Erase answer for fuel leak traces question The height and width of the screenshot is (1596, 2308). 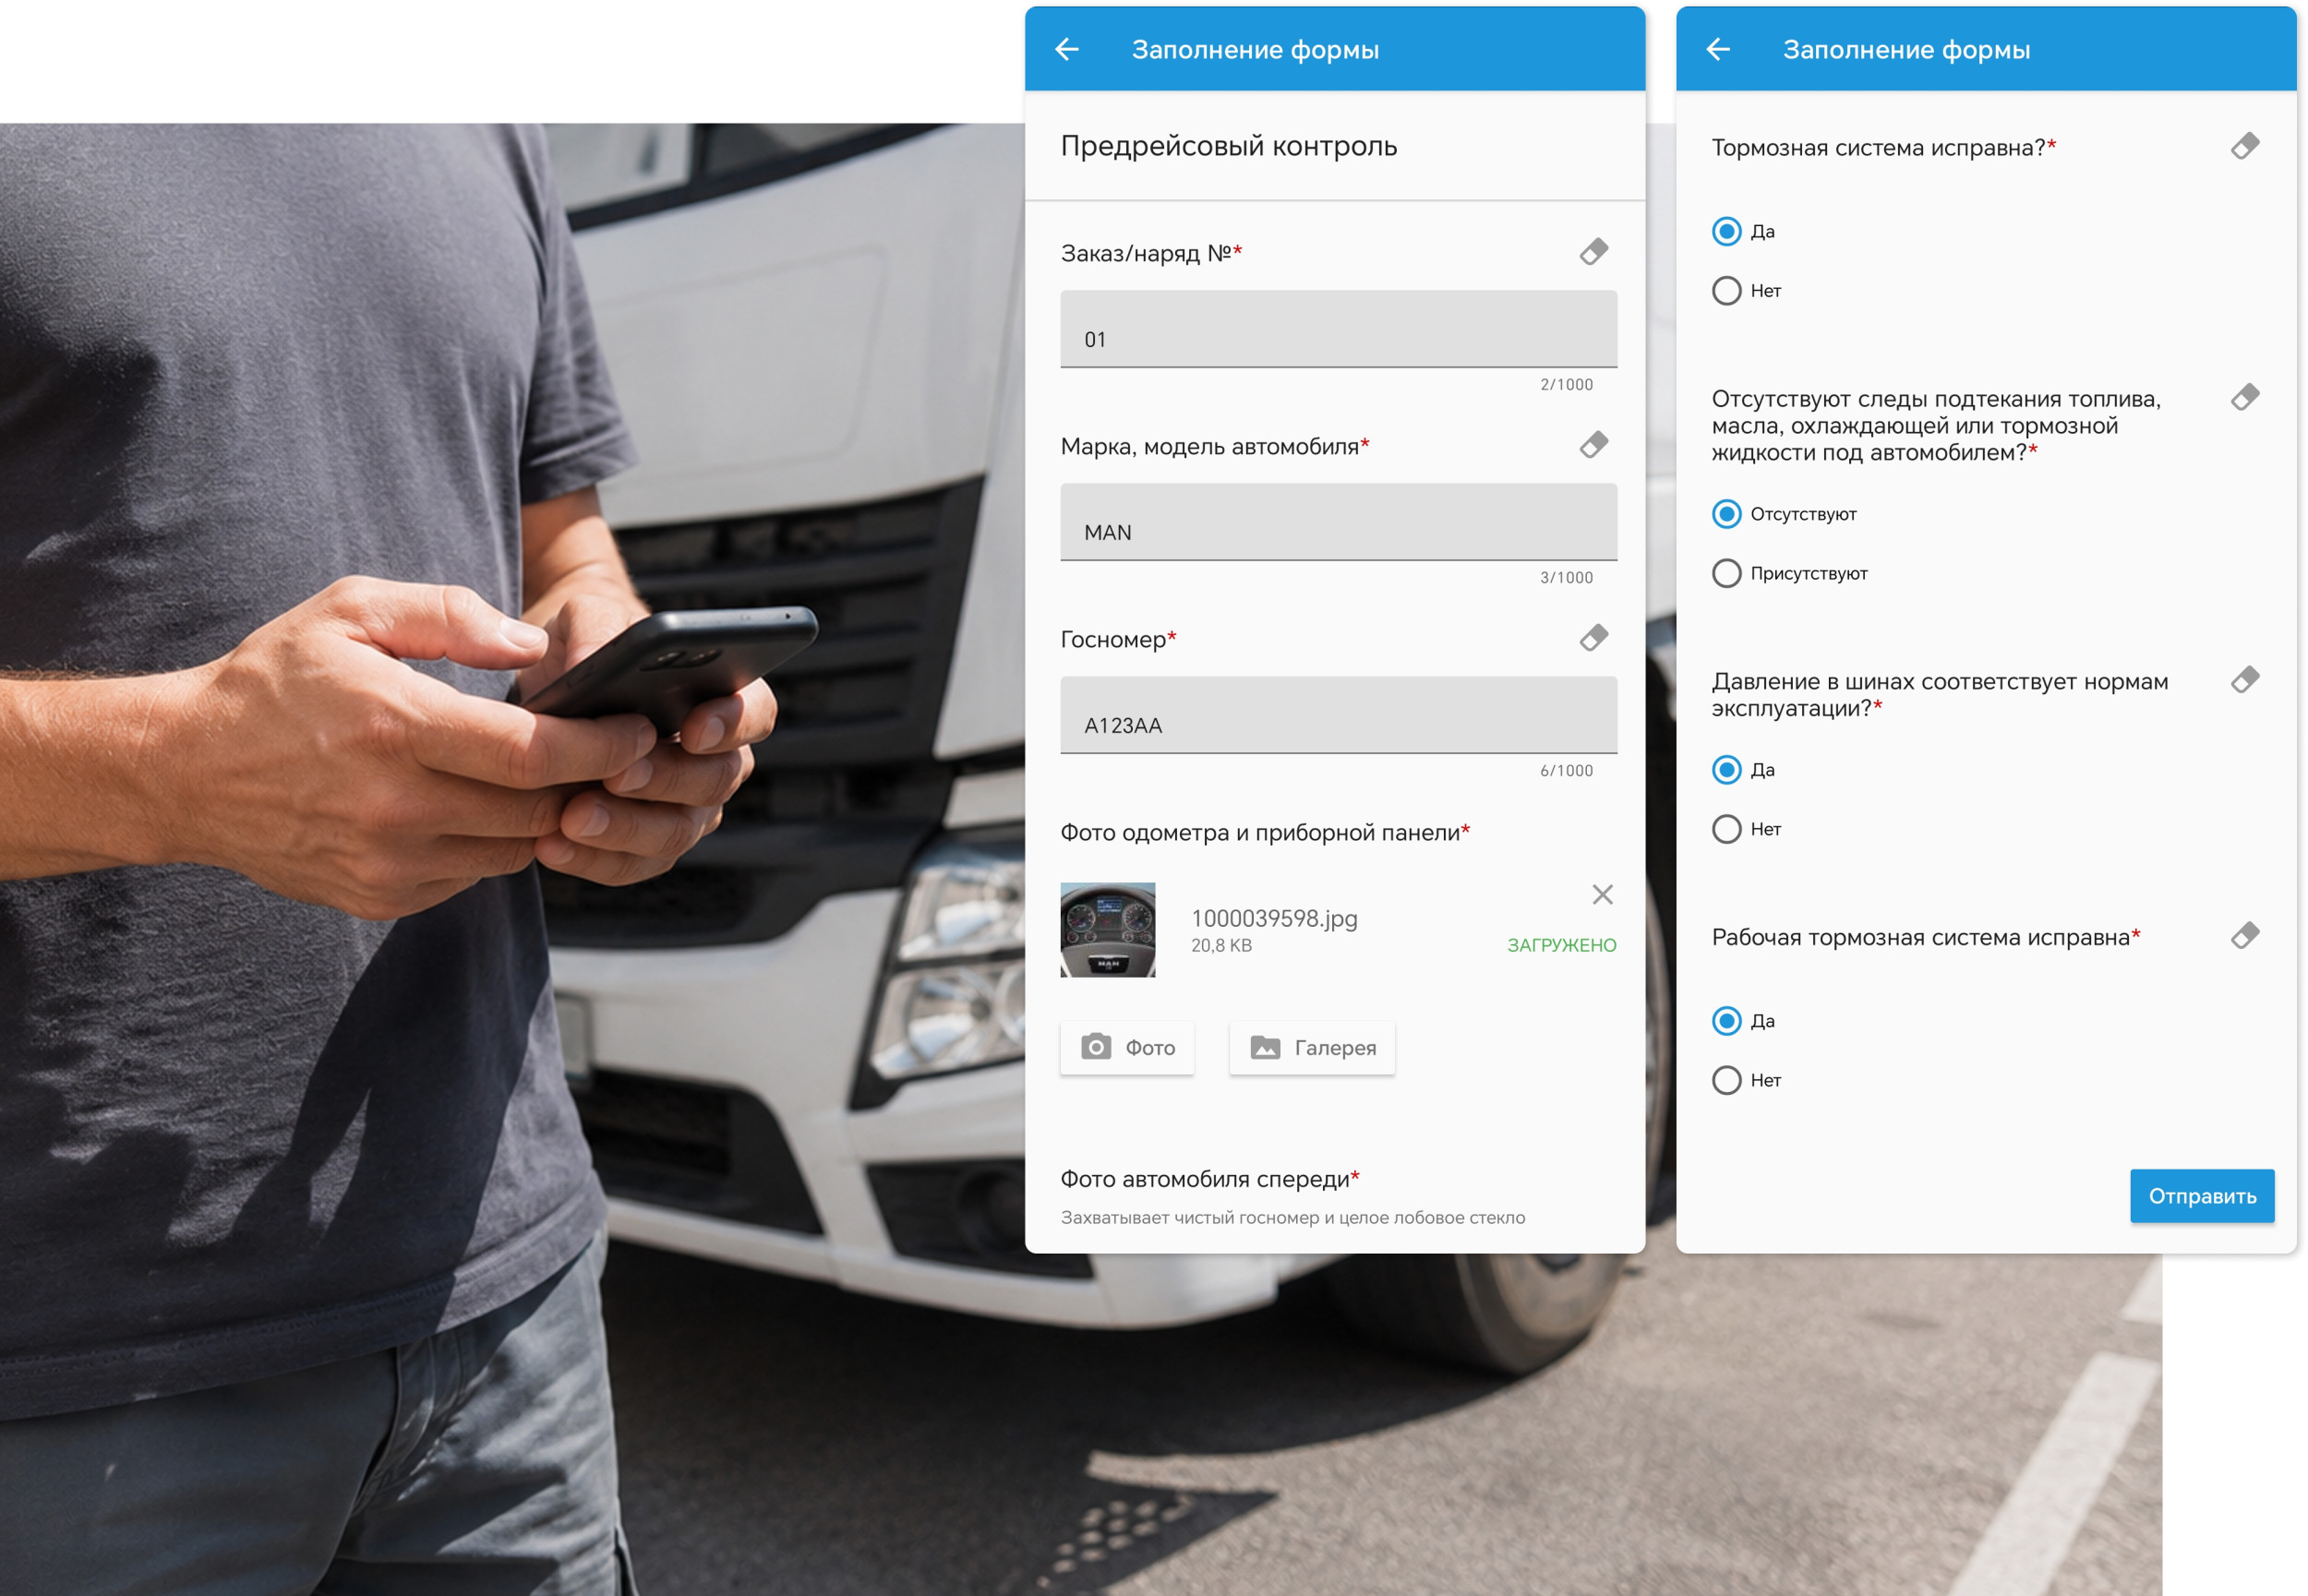2245,397
